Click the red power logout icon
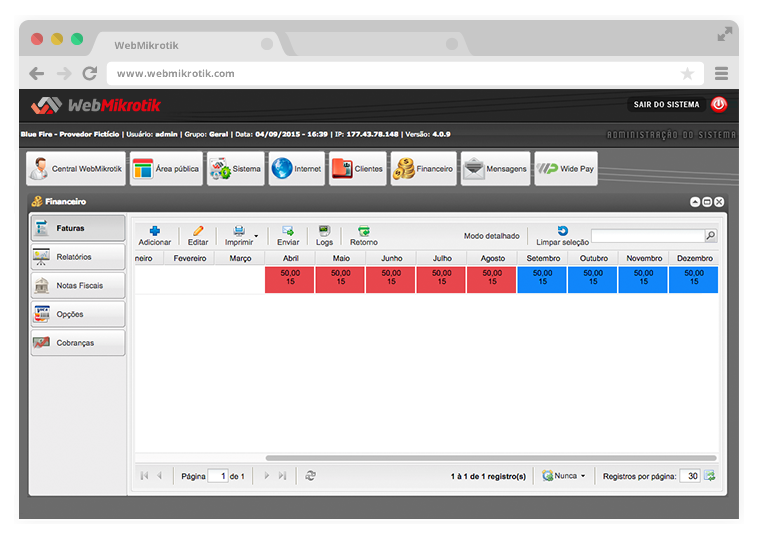The width and height of the screenshot is (759, 538). (719, 104)
